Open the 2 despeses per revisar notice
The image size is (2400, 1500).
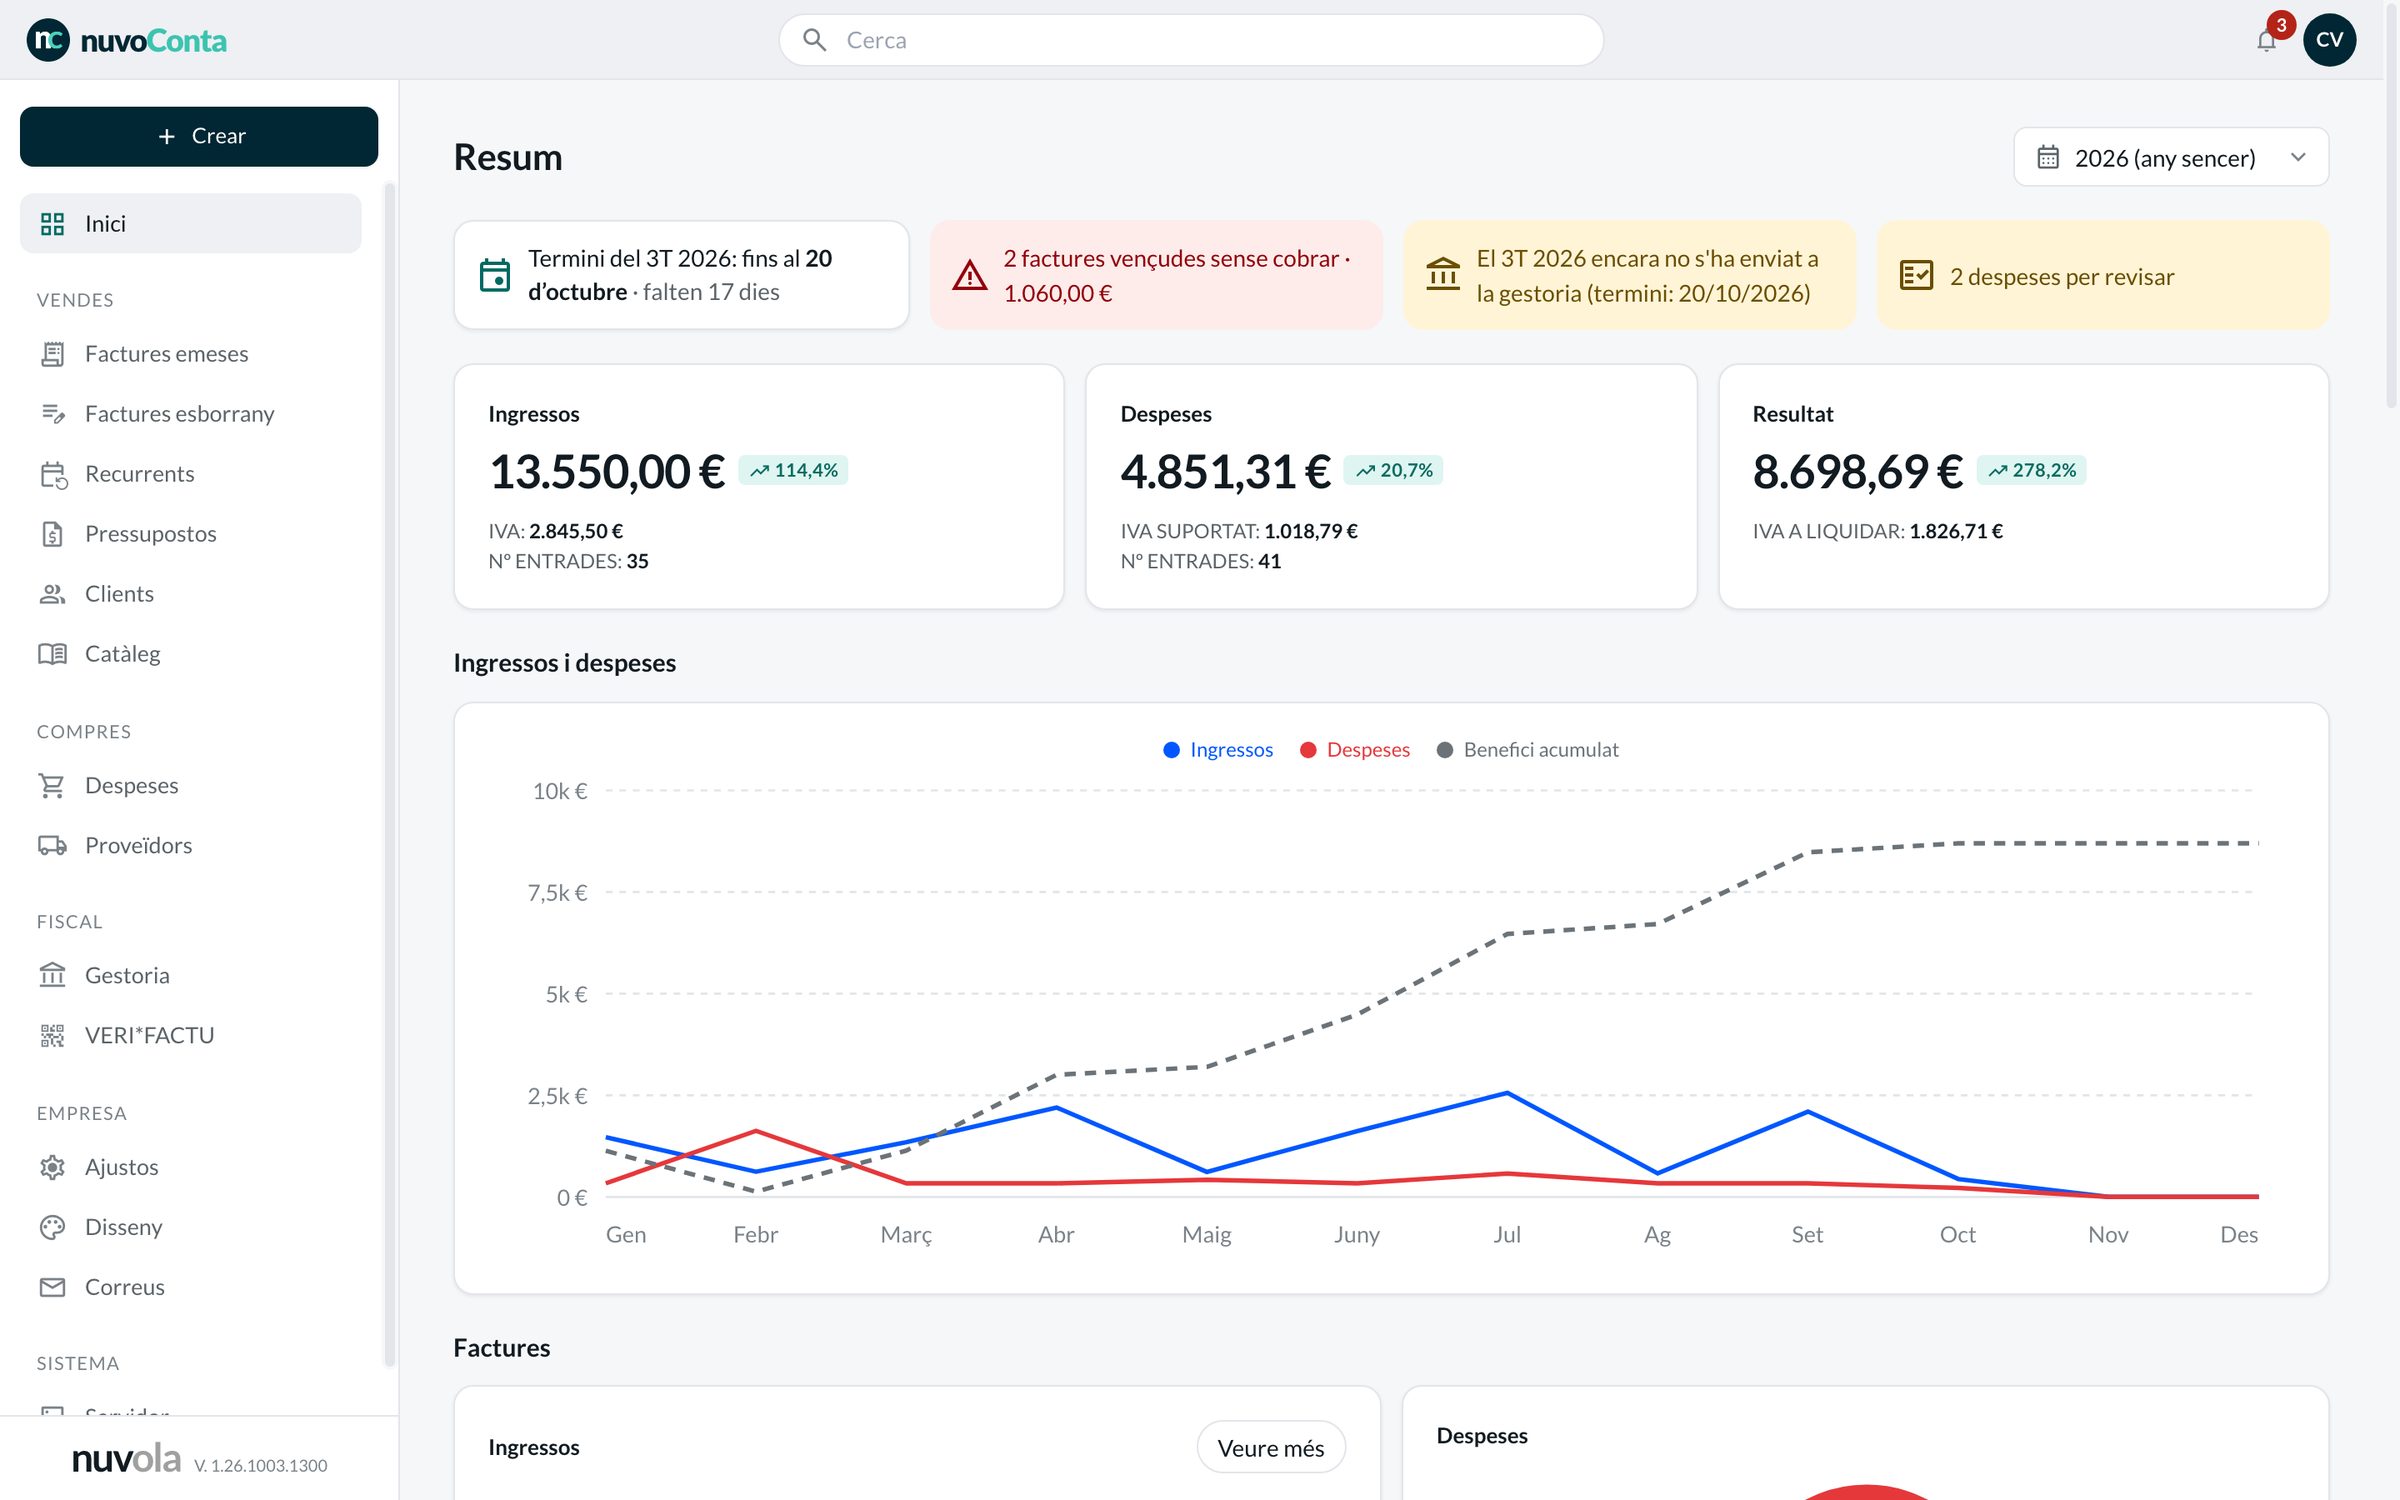pos(2102,275)
